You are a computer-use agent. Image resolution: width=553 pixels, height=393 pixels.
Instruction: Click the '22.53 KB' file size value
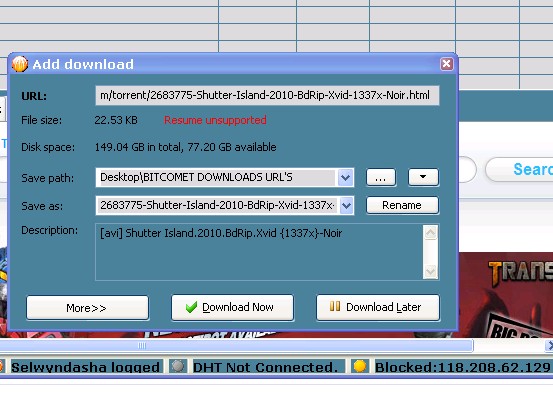tap(116, 120)
